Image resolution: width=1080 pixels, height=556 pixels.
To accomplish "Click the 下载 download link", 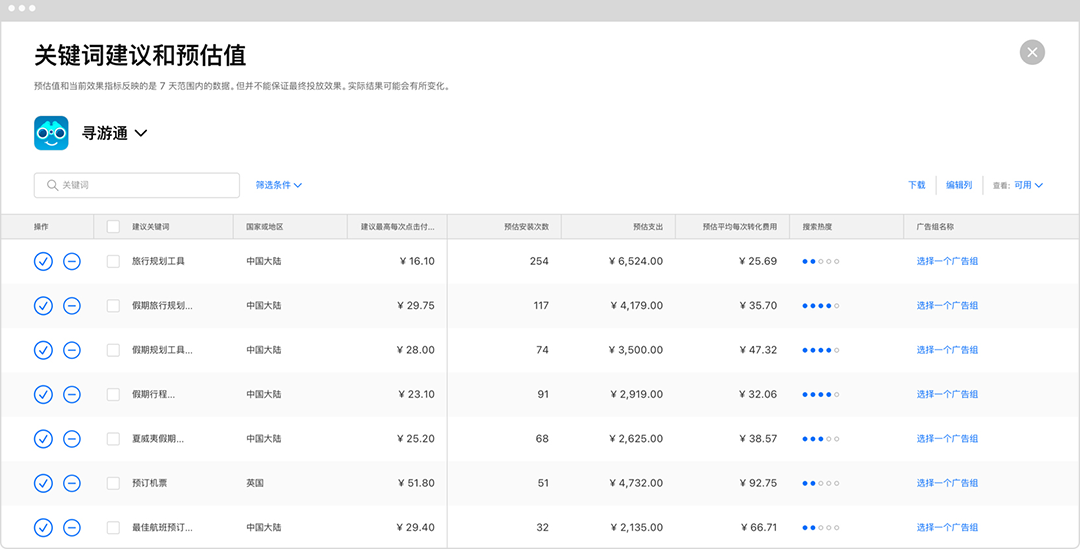I will click(x=917, y=185).
